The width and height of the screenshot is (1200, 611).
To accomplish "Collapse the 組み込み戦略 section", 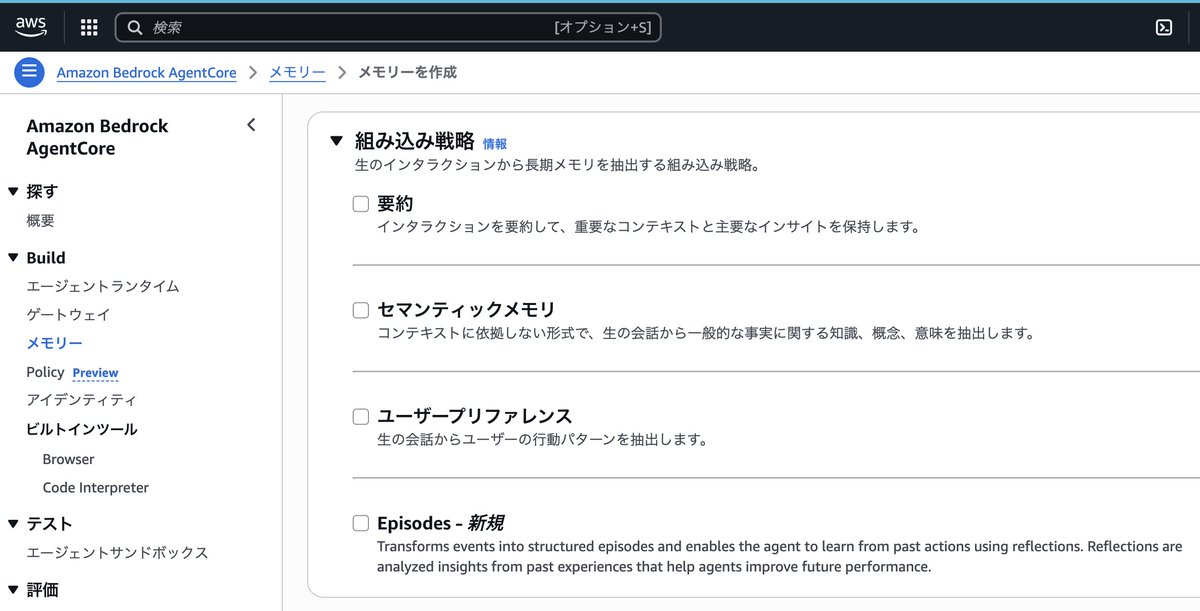I will (337, 141).
